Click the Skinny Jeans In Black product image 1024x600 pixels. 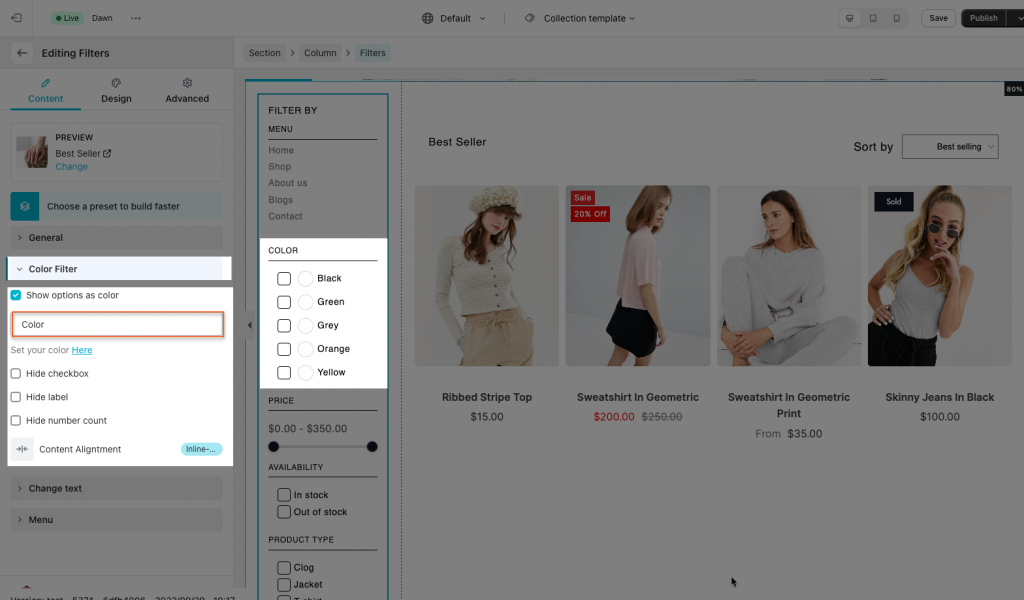940,276
